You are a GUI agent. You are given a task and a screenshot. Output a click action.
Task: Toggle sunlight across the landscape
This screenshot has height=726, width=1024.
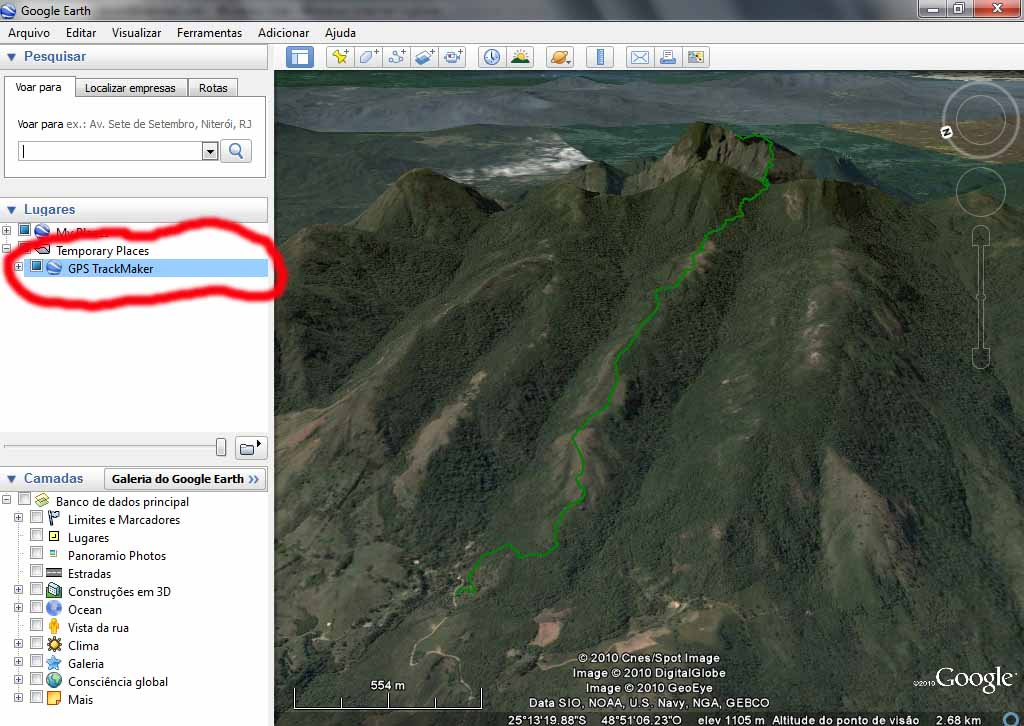pos(520,57)
